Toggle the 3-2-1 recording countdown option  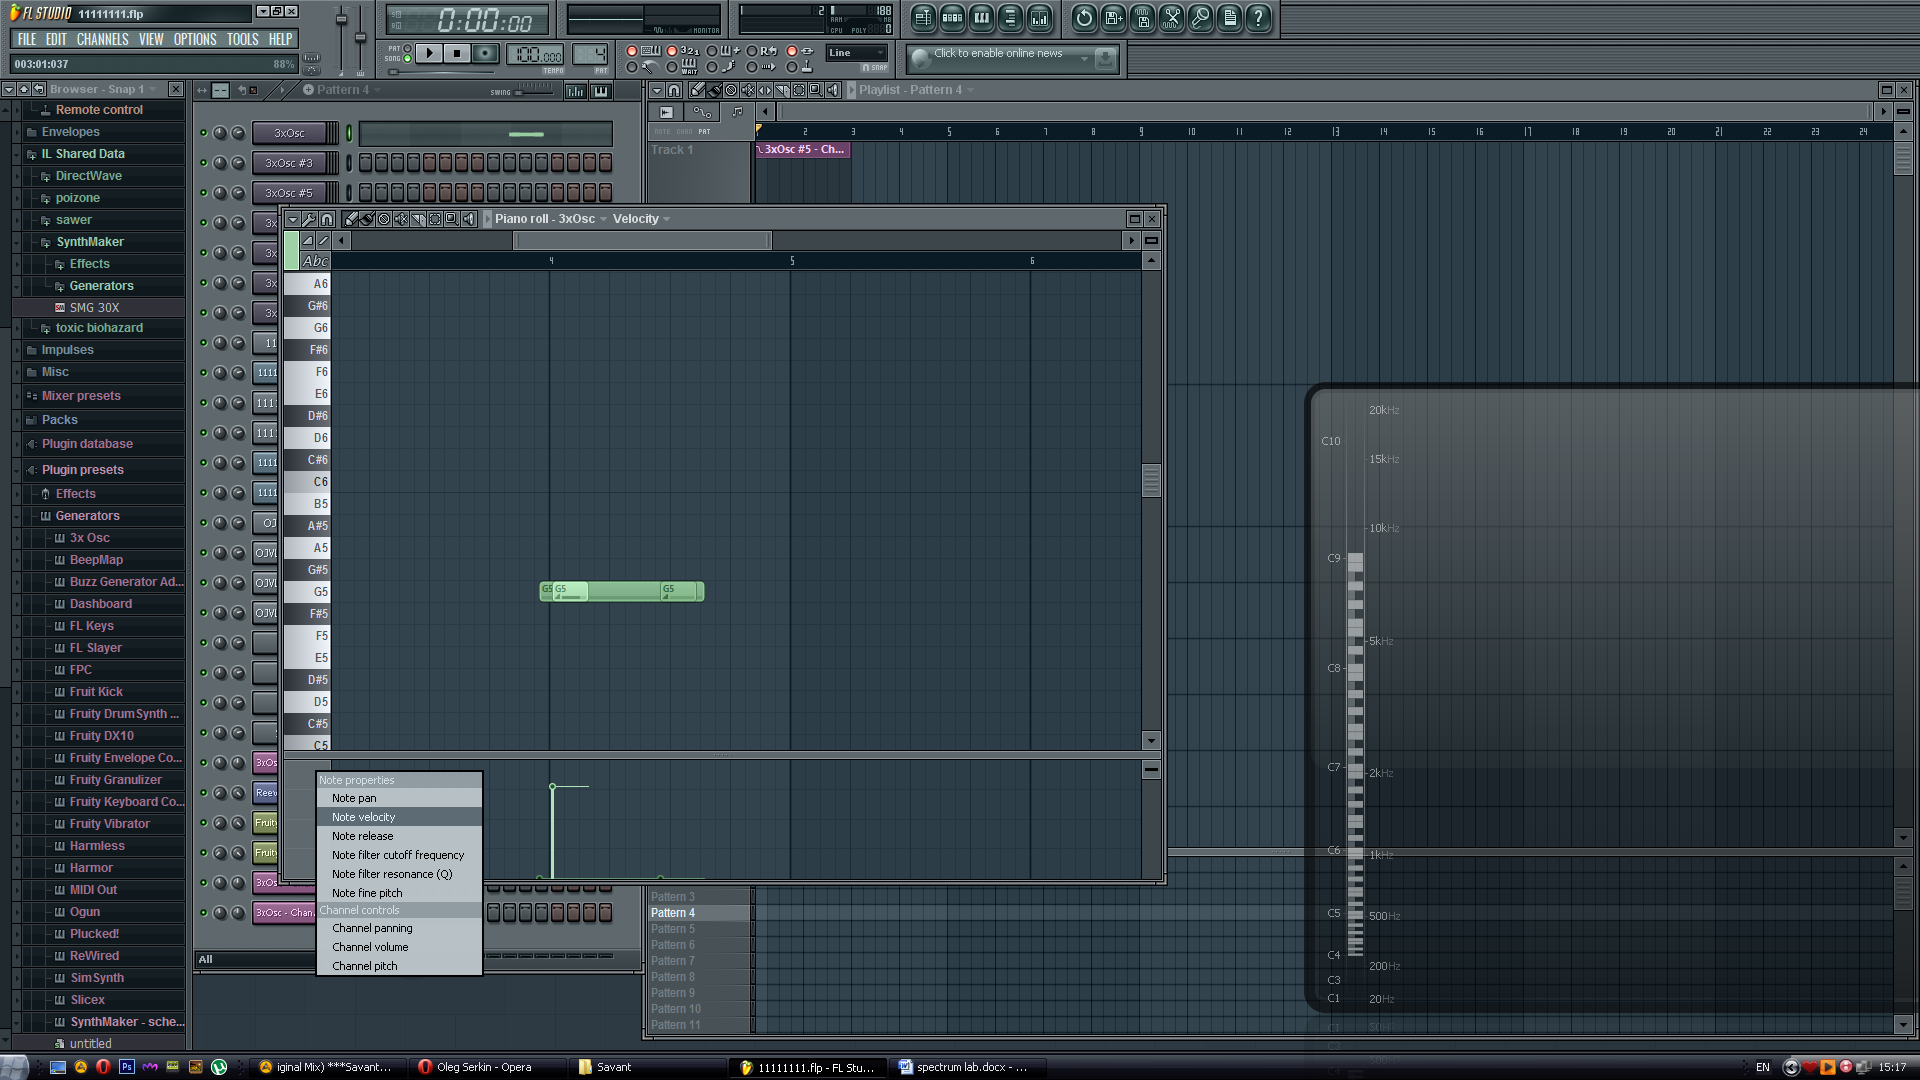[672, 51]
